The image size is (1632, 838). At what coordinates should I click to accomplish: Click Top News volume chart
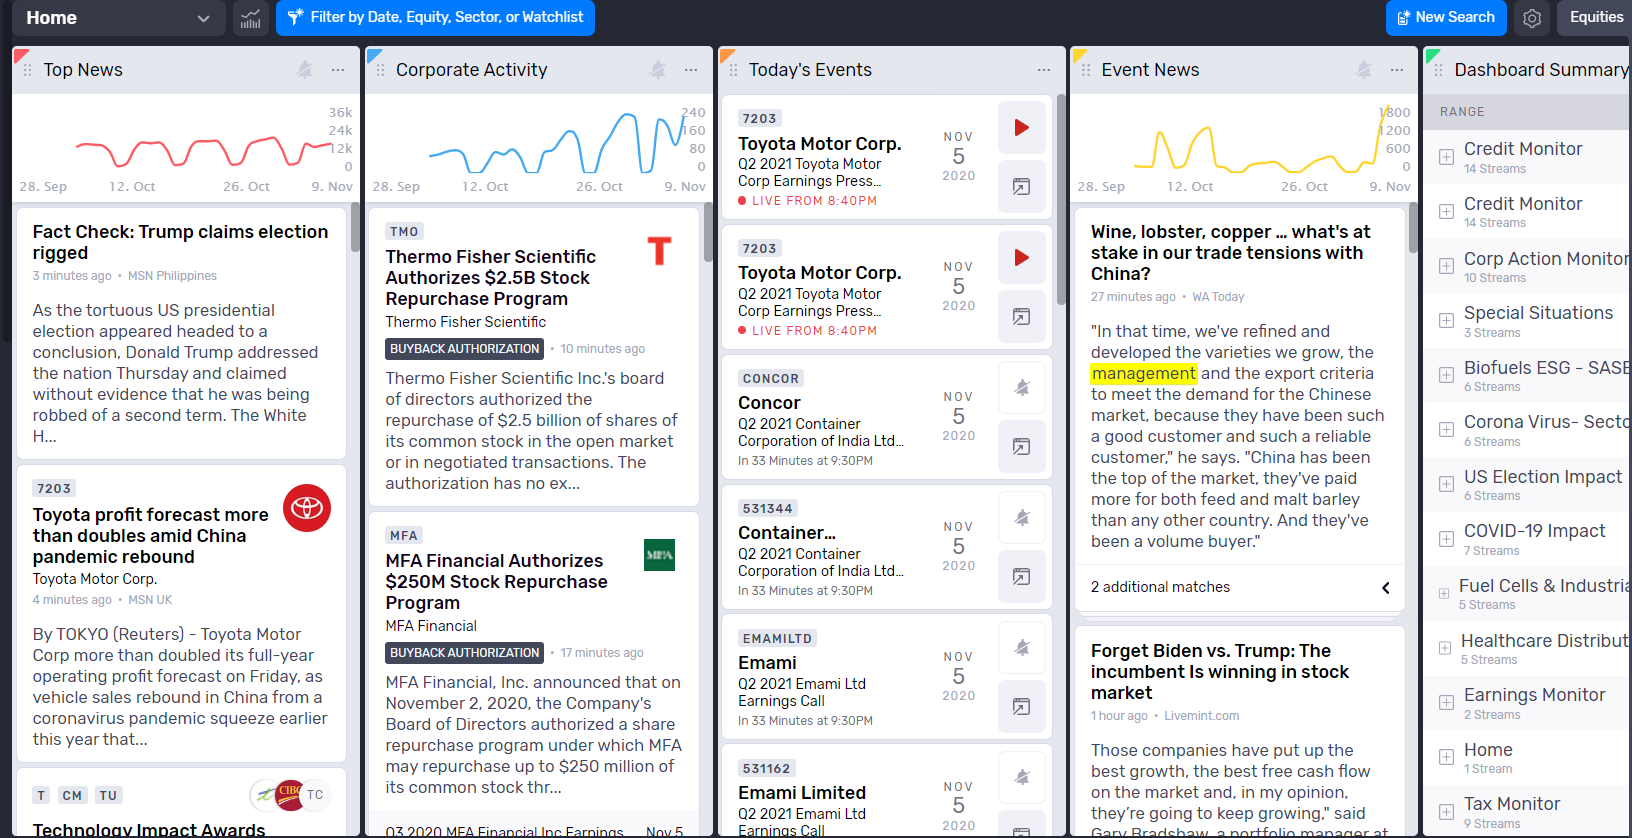coord(185,148)
